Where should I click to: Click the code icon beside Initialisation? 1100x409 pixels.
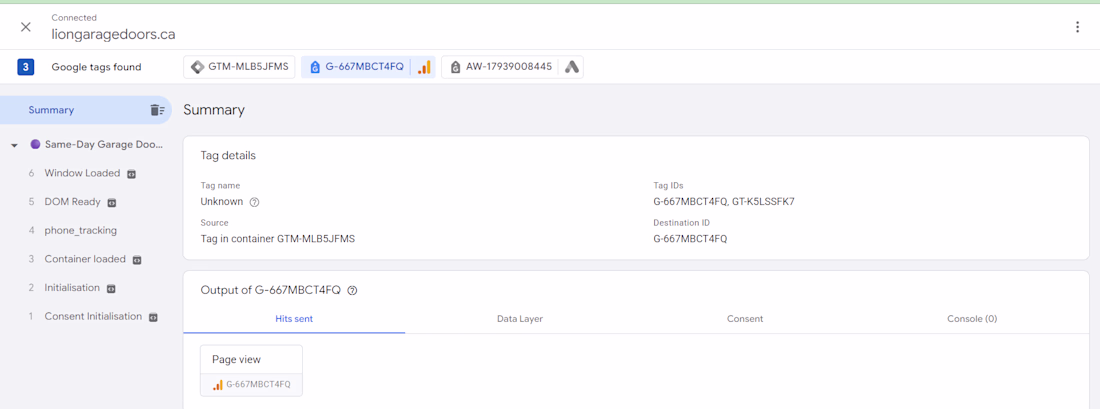click(111, 288)
